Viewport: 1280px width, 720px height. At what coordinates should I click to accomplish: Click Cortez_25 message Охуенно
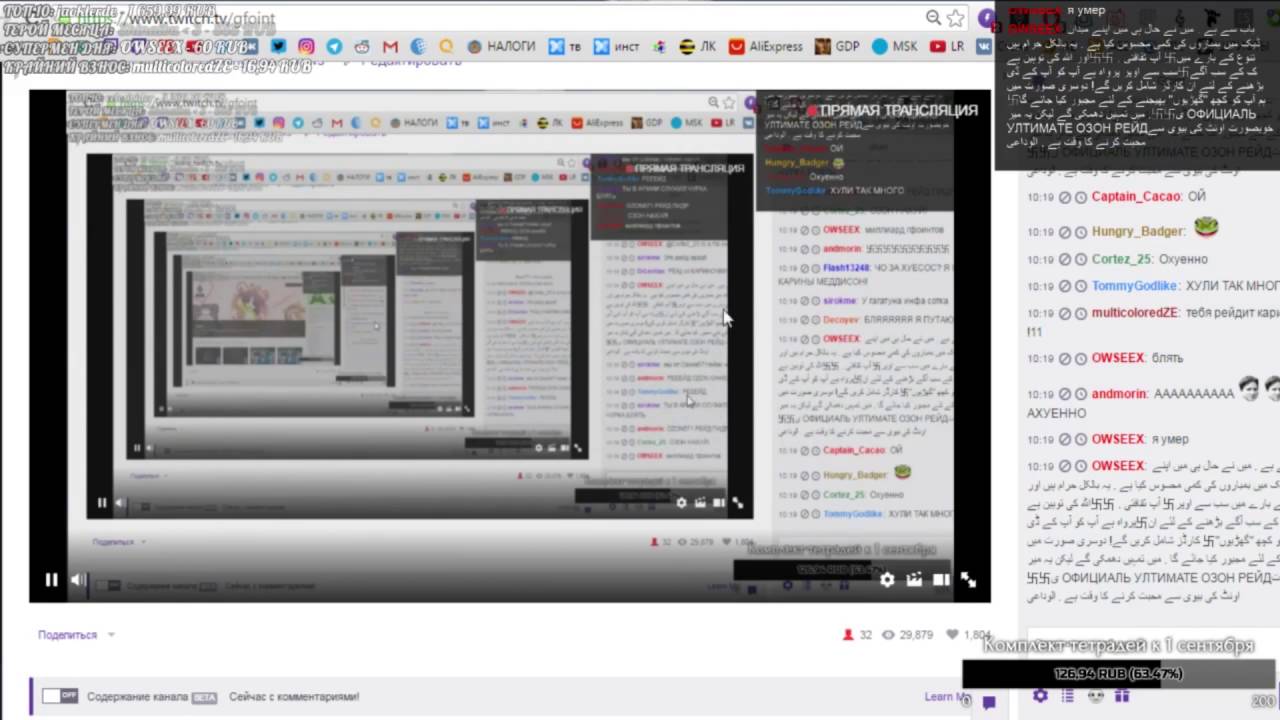tap(1183, 259)
